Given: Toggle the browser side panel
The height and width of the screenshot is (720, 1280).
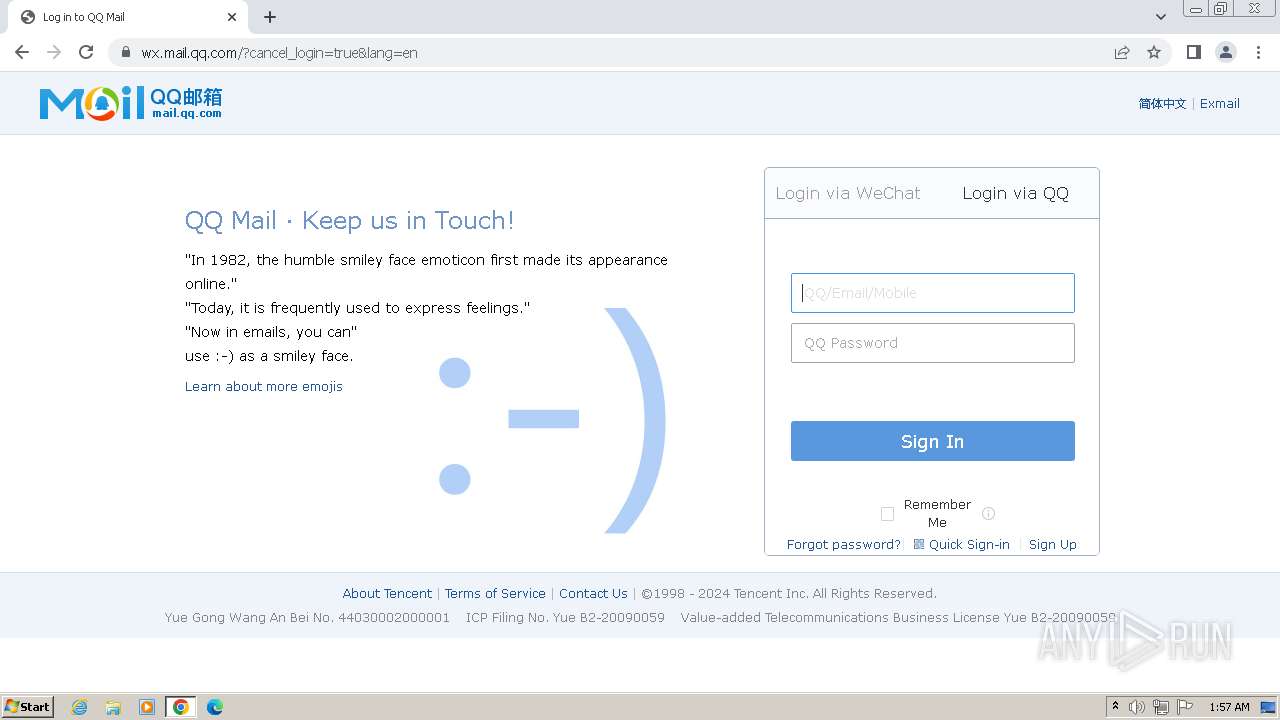Looking at the screenshot, I should (1193, 52).
